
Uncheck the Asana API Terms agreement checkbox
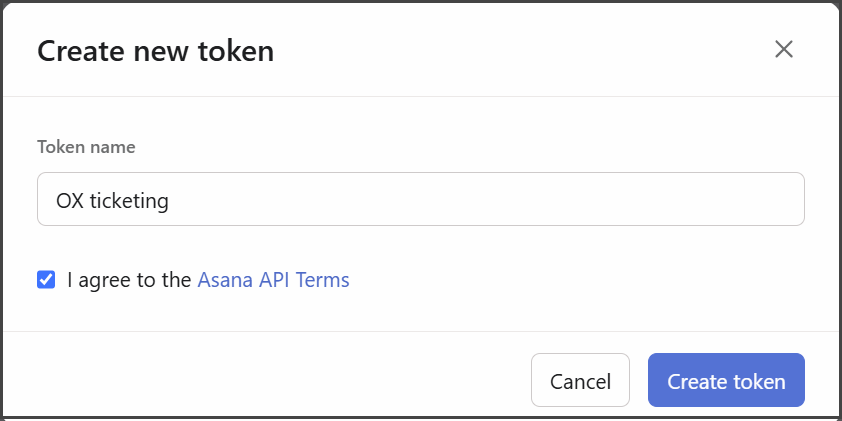46,280
